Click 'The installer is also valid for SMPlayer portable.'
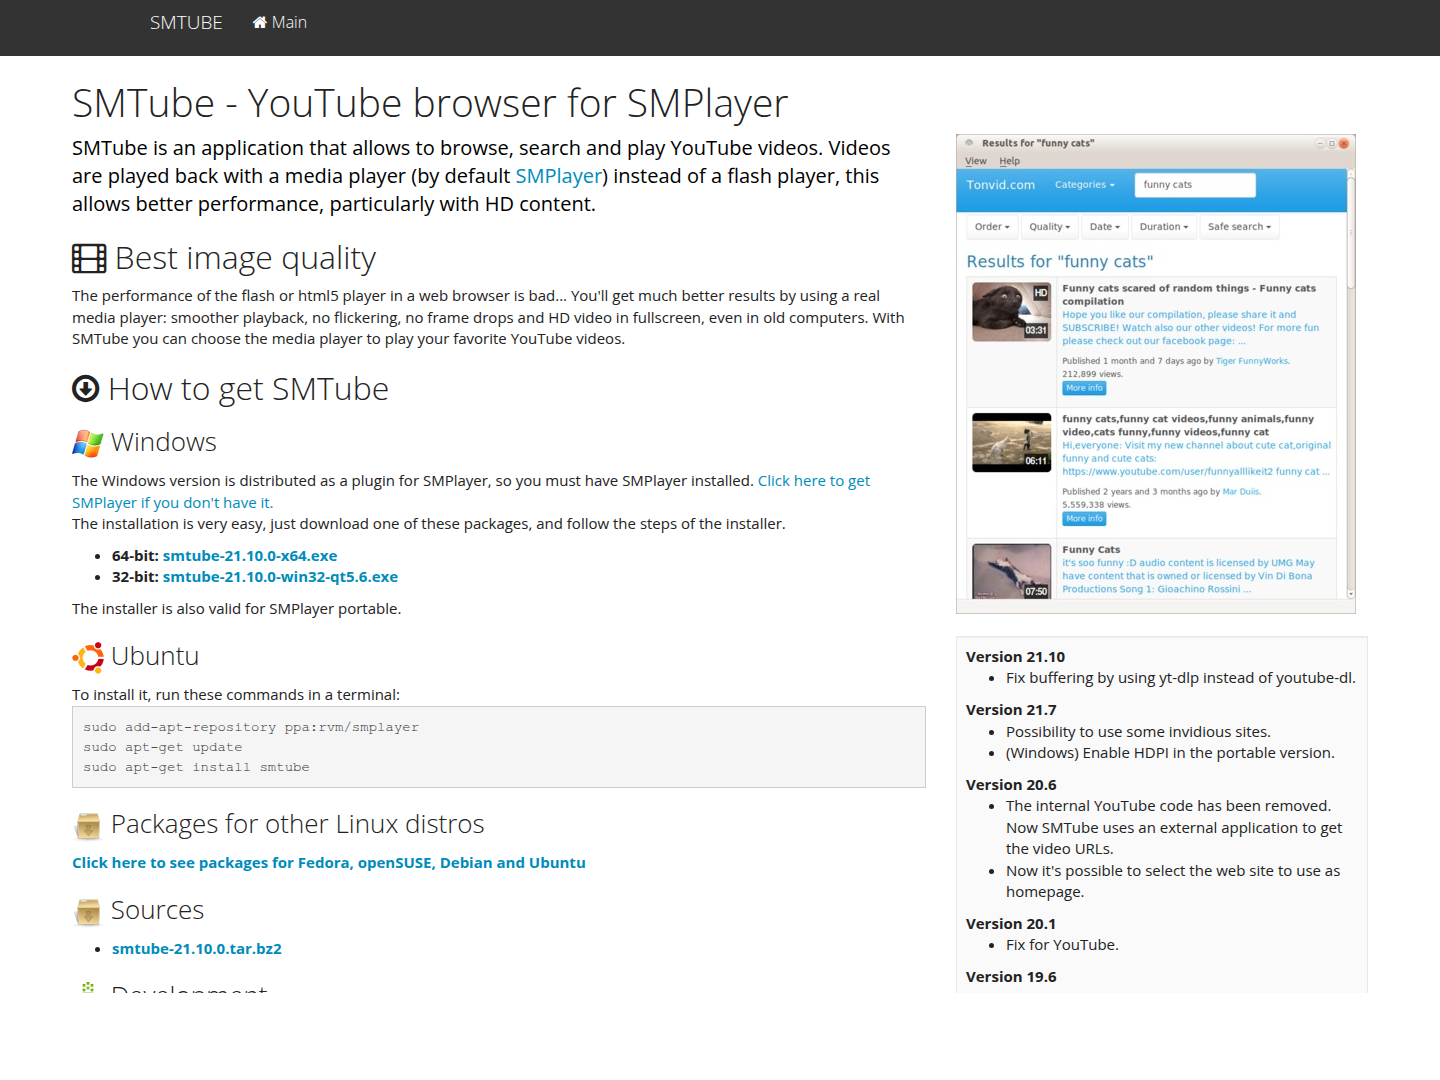The image size is (1440, 1080). 237,609
